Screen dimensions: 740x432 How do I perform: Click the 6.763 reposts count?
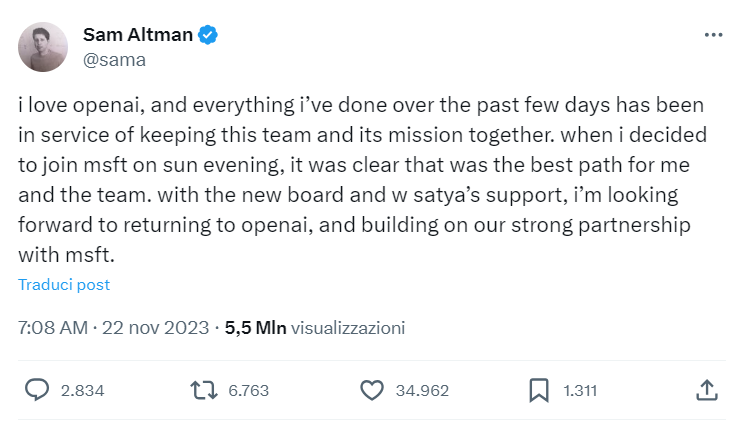click(248, 391)
